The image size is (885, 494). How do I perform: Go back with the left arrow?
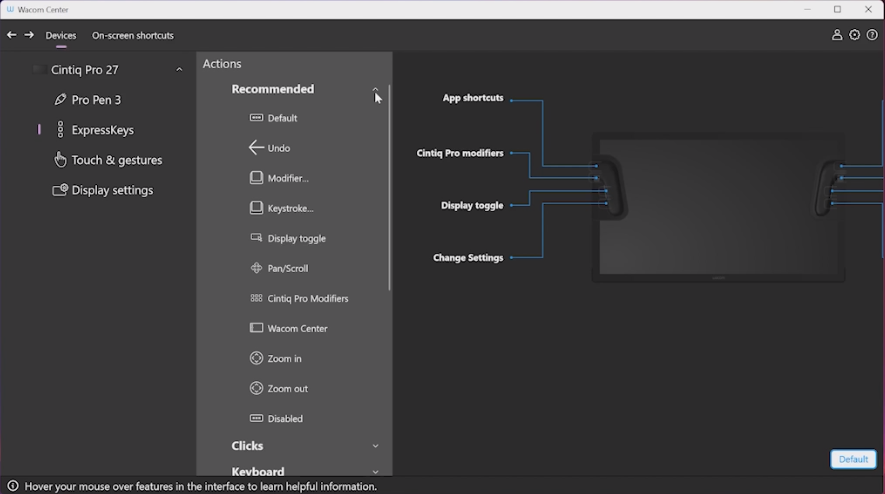click(x=11, y=35)
